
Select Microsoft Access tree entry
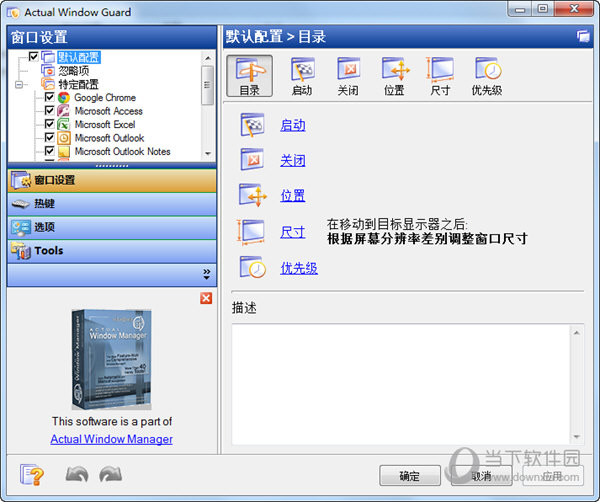[109, 111]
